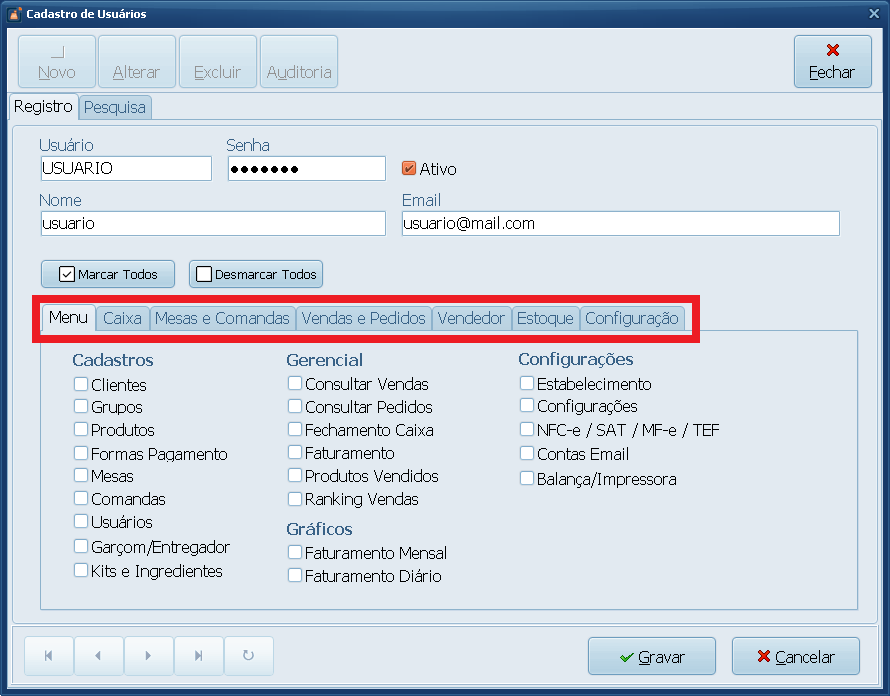Save with the Gravar button
This screenshot has width=890, height=696.
(x=651, y=657)
